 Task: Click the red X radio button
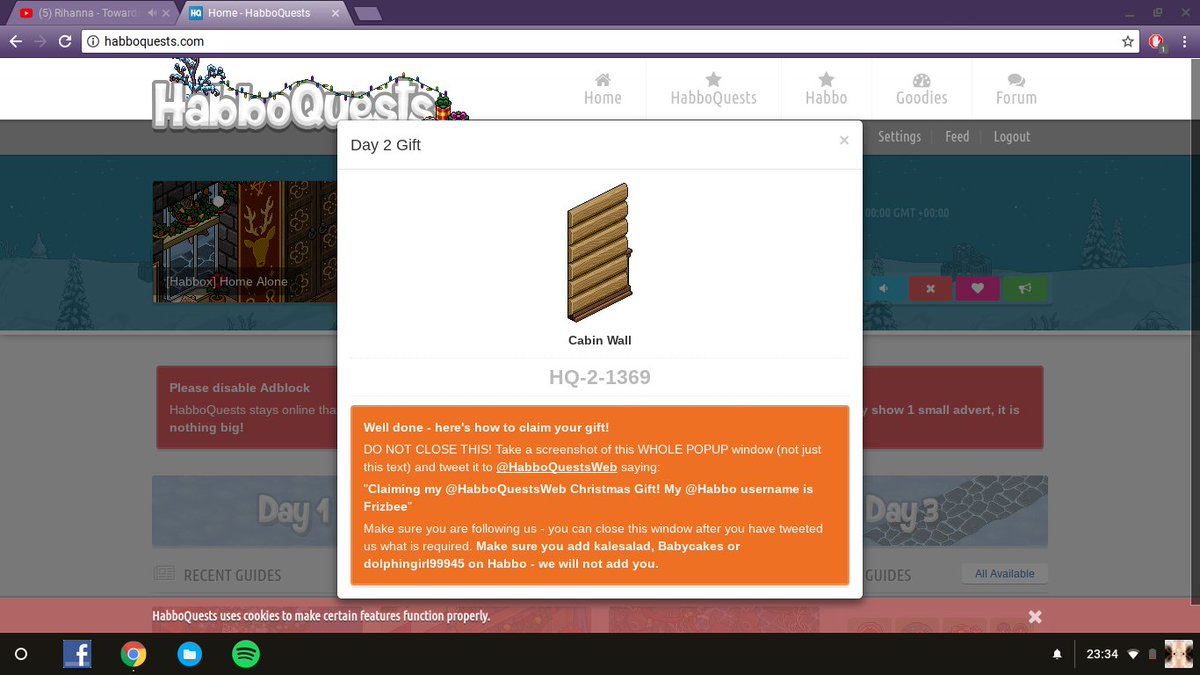pyautogui.click(x=930, y=289)
